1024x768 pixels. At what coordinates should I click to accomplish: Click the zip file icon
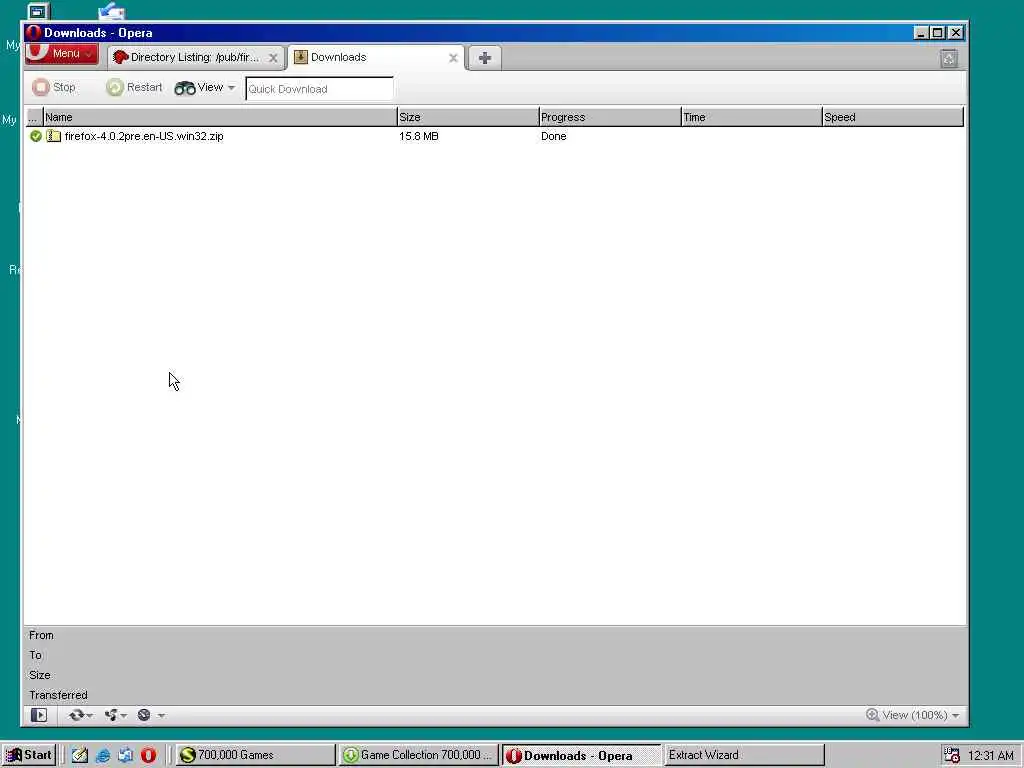54,136
